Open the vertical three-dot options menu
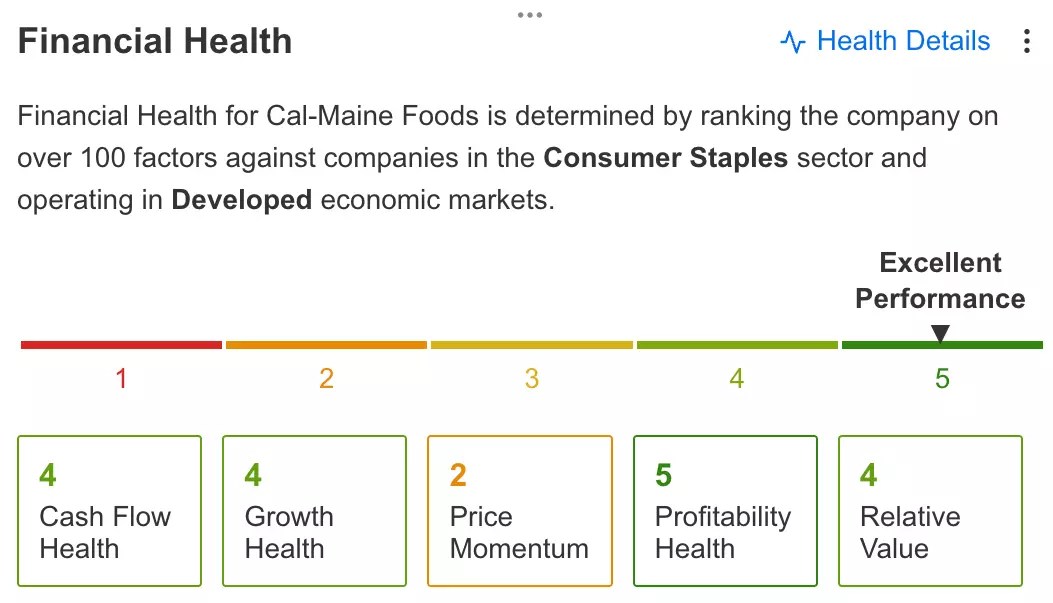Screen dimensions: 1053x603 tap(1027, 41)
